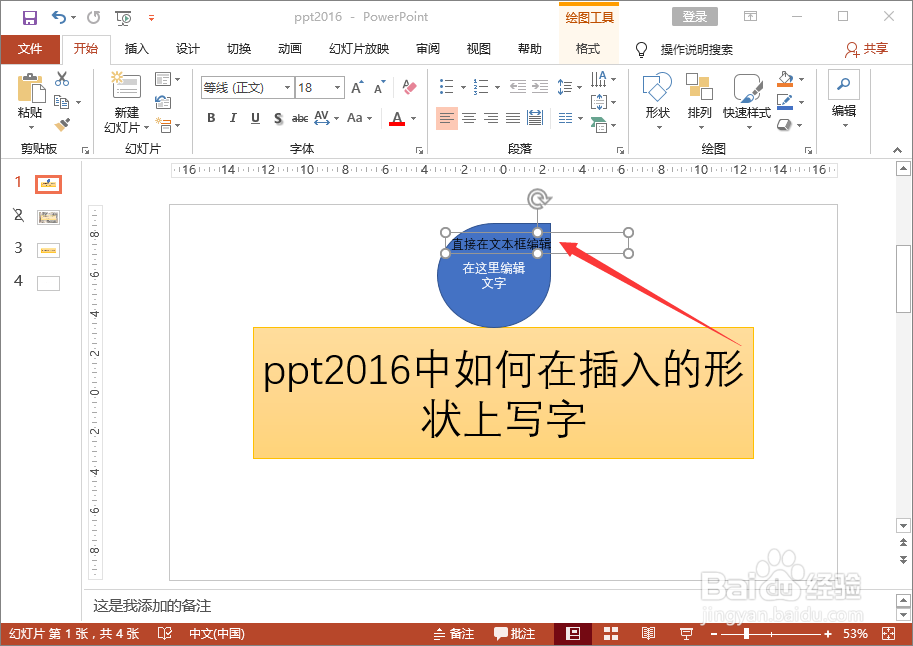Open the 绘图工具 格式 tab
Image resolution: width=913 pixels, height=646 pixels.
tap(588, 49)
